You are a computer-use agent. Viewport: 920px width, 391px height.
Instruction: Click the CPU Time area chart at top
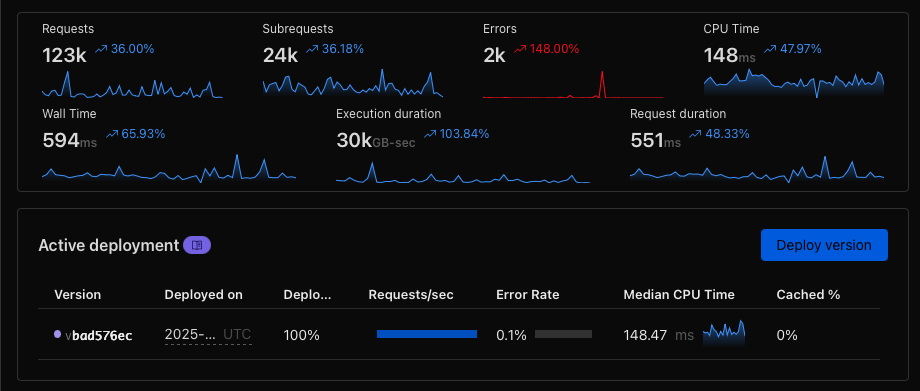[x=794, y=83]
